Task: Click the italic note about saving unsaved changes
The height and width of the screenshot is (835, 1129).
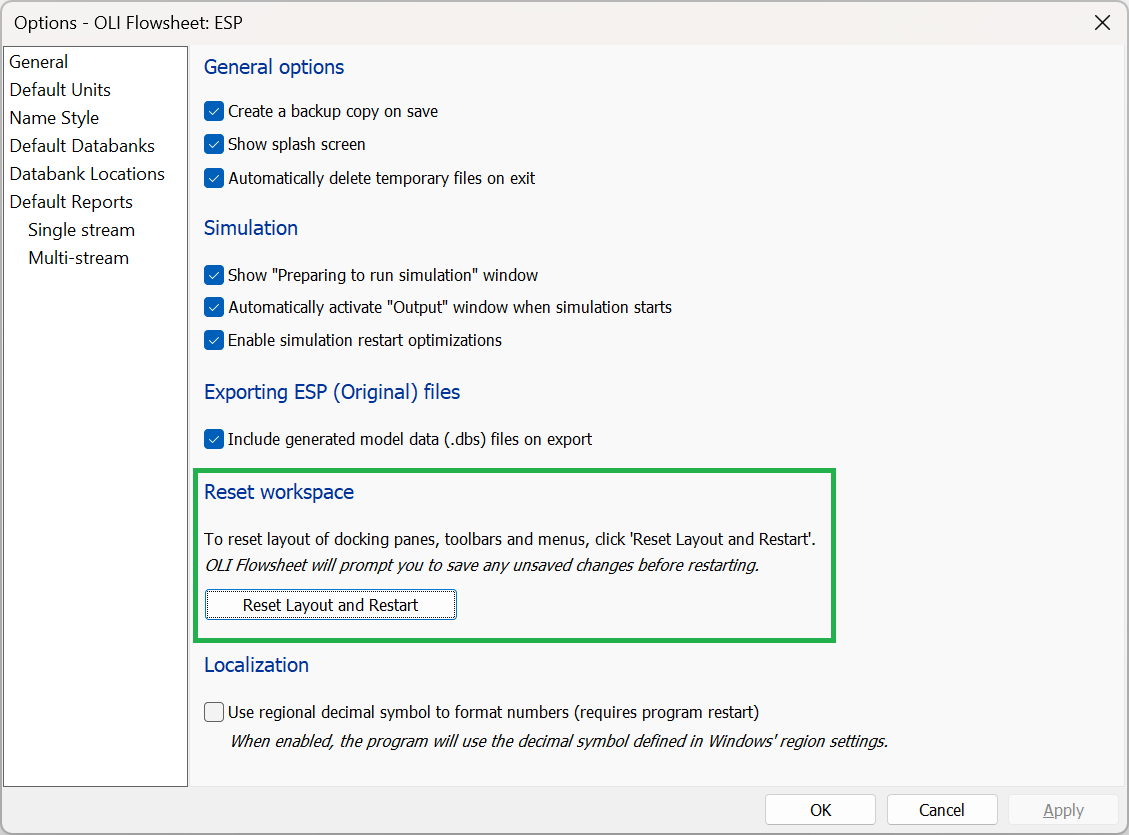Action: pos(482,565)
